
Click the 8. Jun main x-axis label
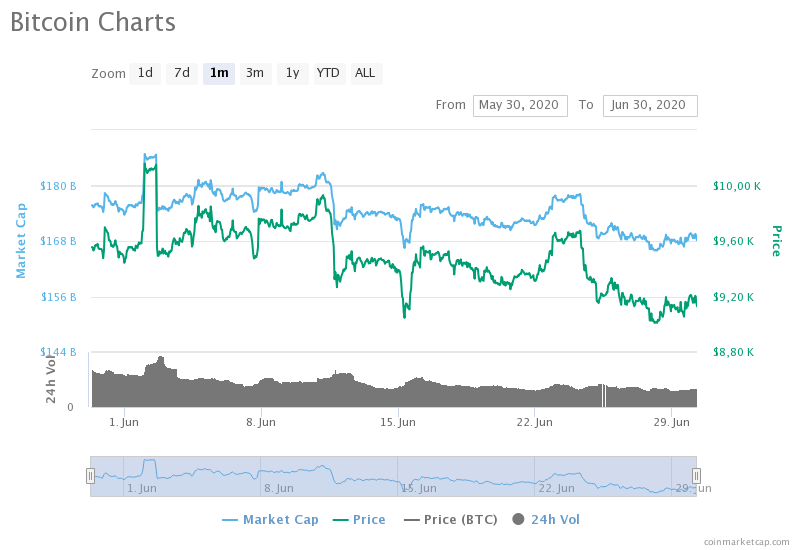(261, 422)
